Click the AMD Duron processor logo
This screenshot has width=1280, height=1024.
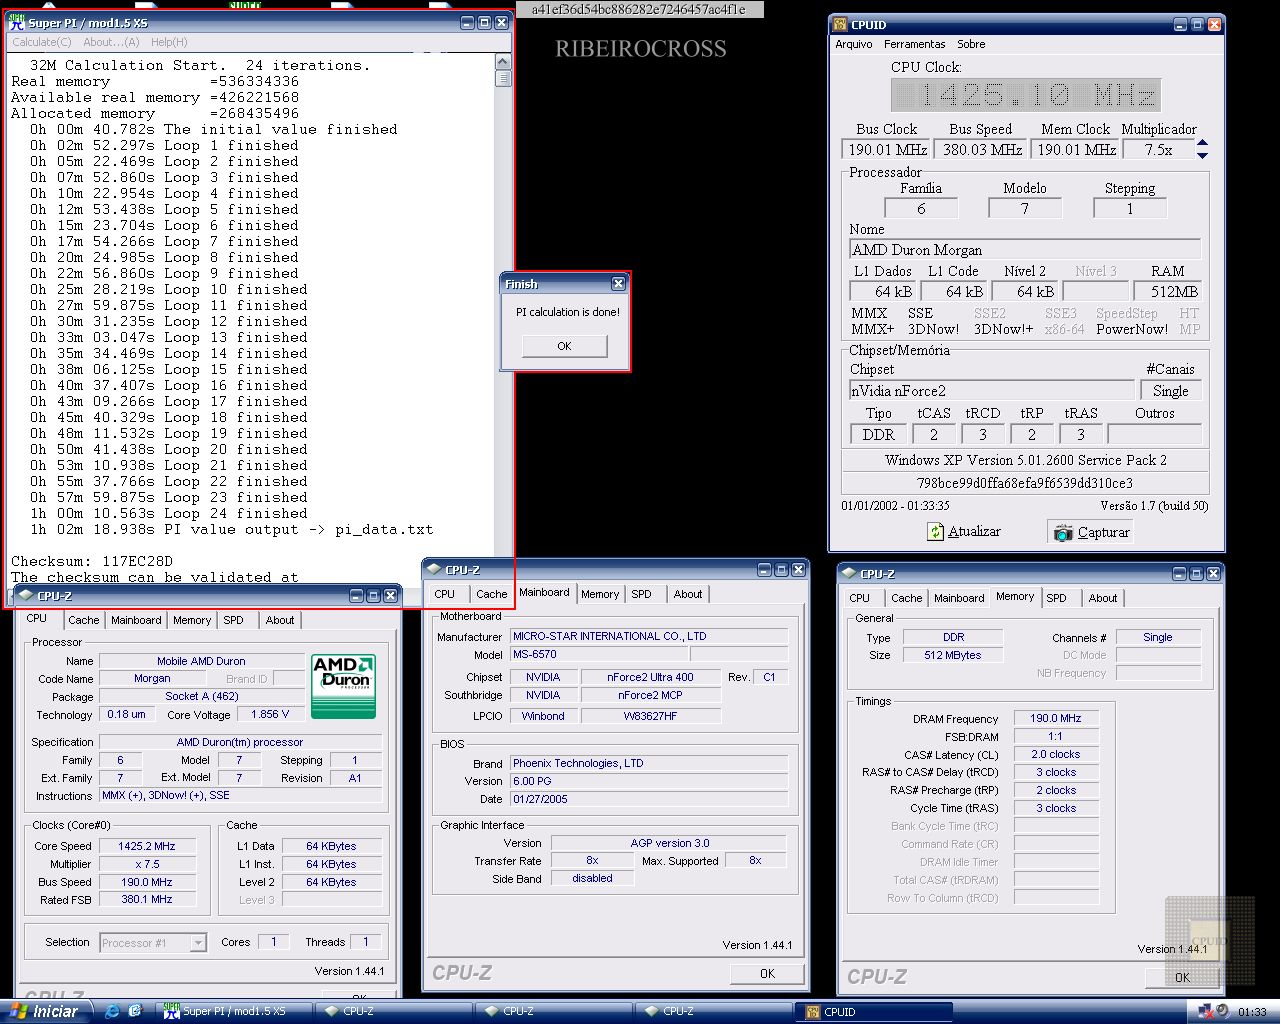click(343, 686)
